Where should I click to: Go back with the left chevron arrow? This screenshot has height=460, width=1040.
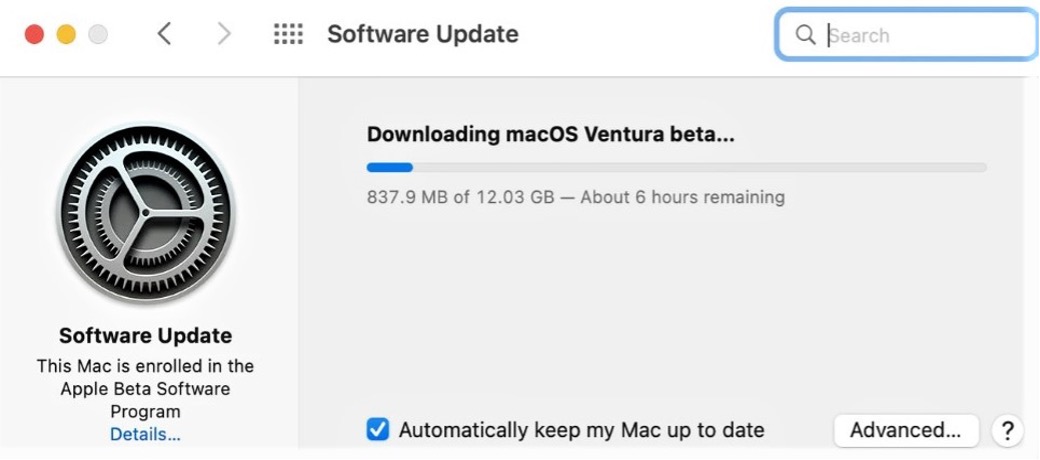tap(165, 34)
